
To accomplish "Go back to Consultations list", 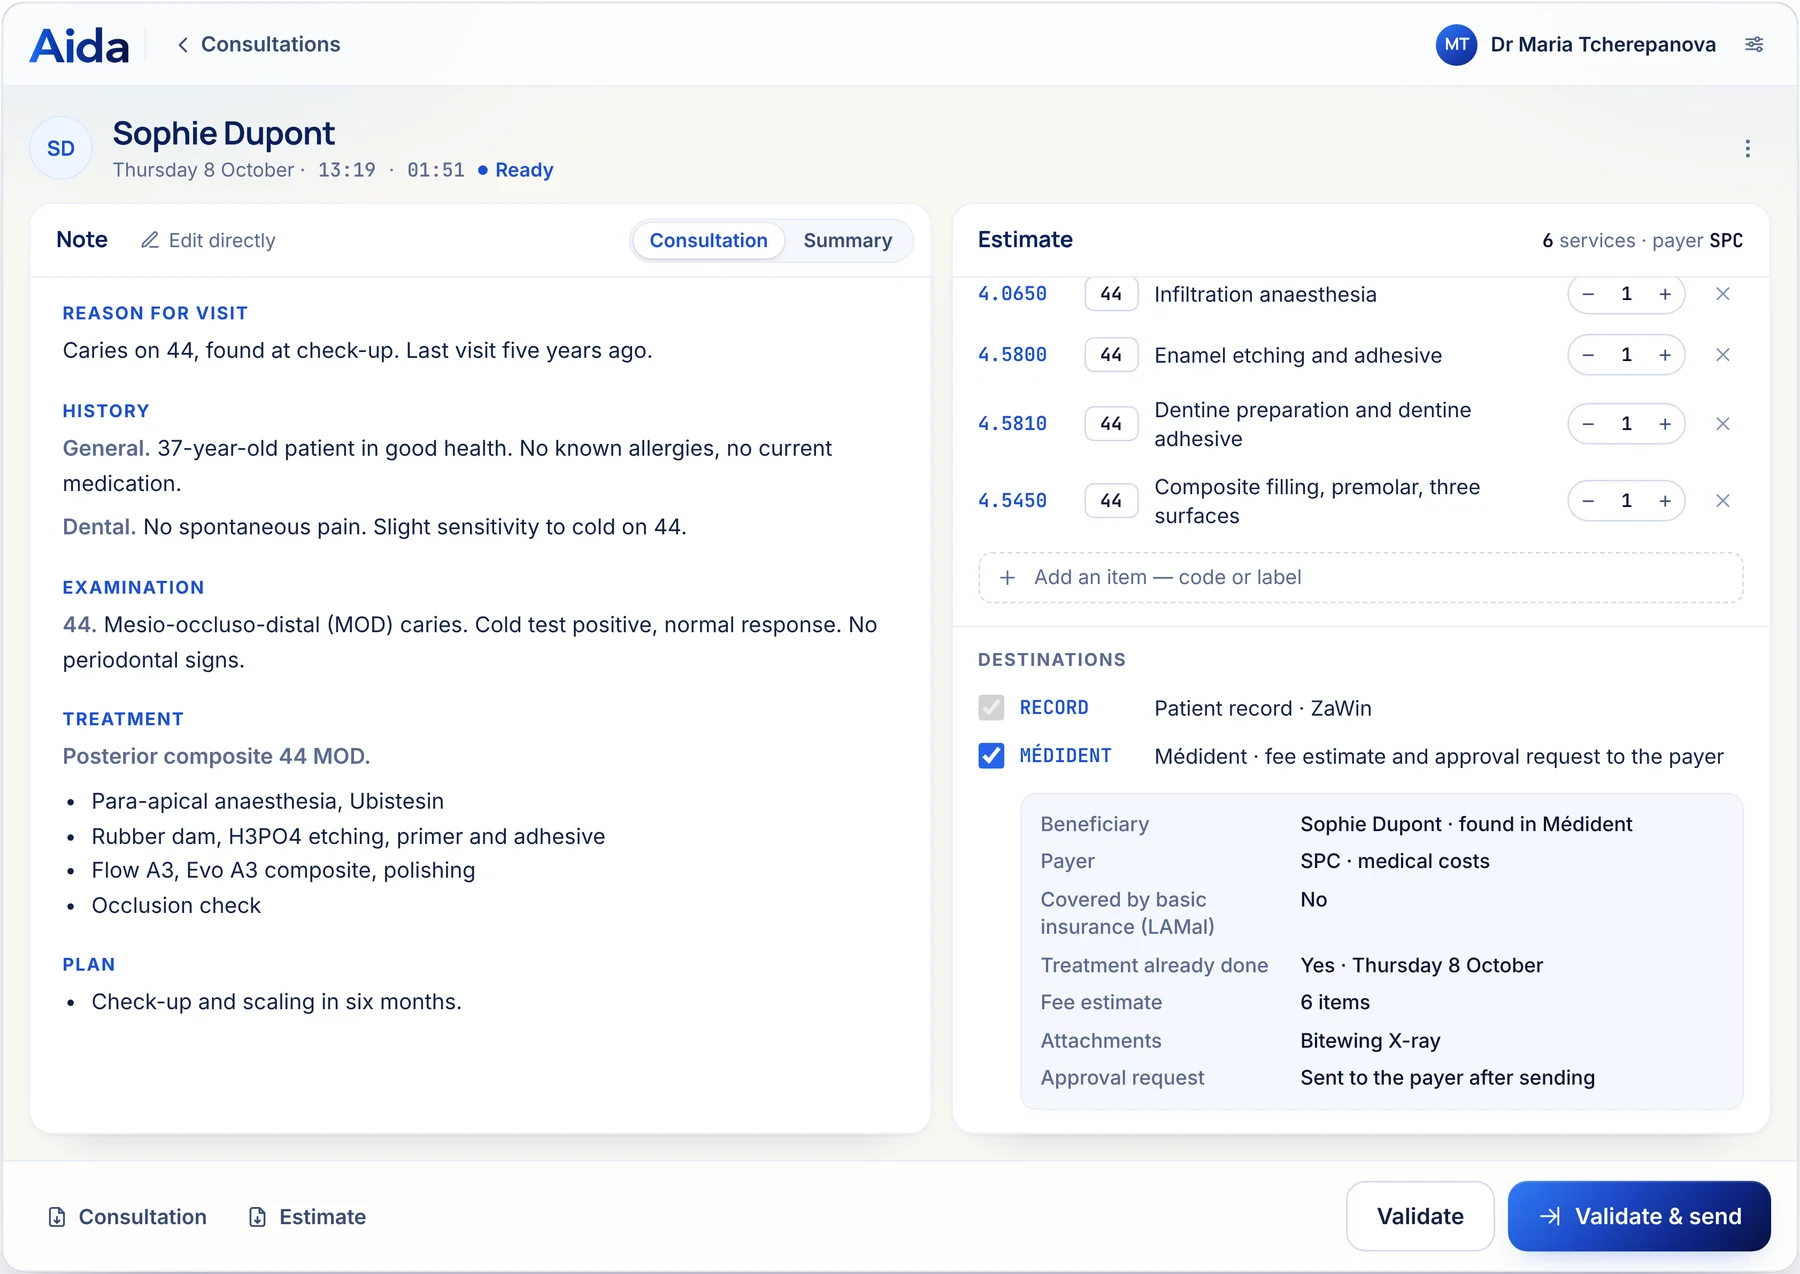I will [x=259, y=45].
